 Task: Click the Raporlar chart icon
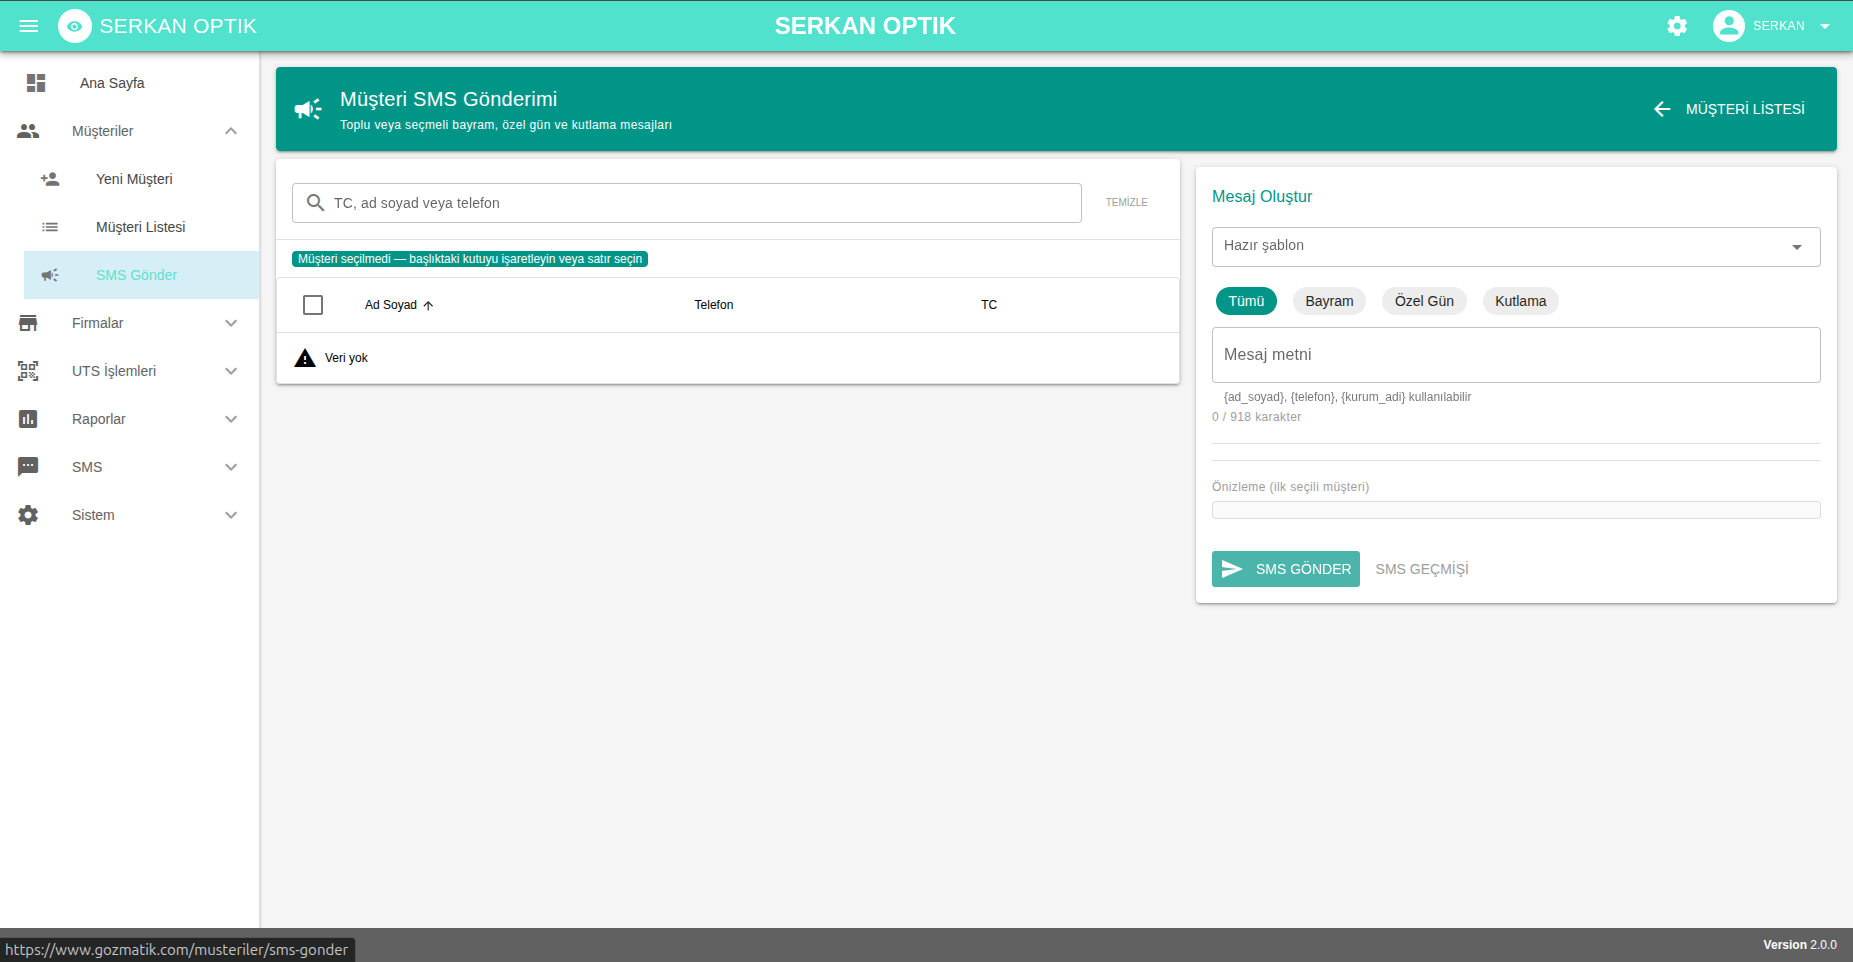tap(28, 419)
